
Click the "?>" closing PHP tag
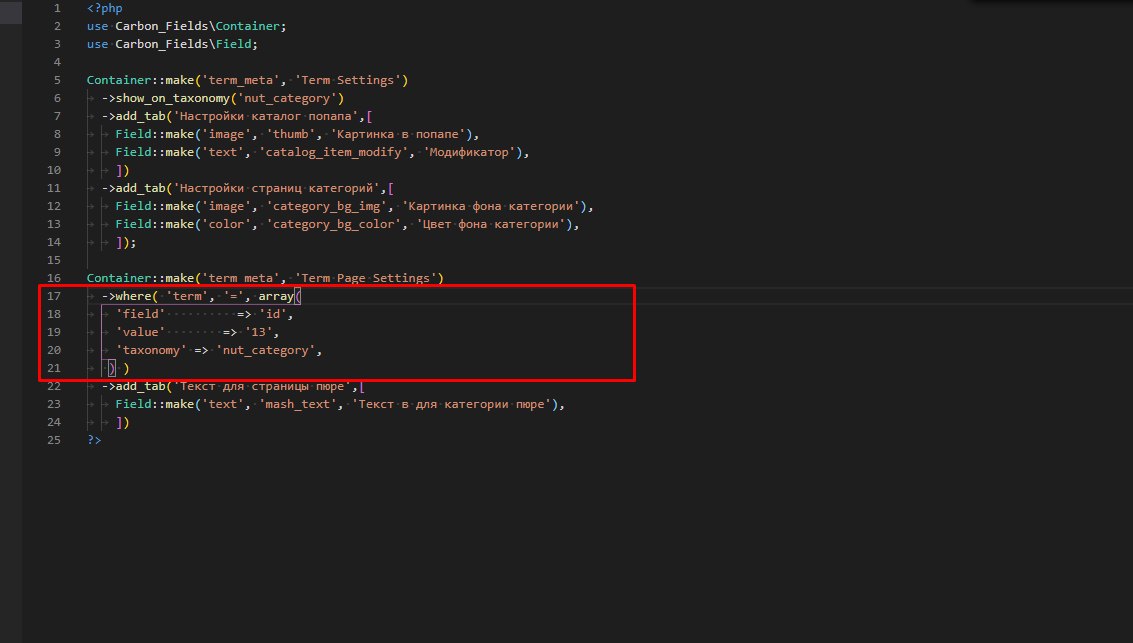(x=94, y=440)
